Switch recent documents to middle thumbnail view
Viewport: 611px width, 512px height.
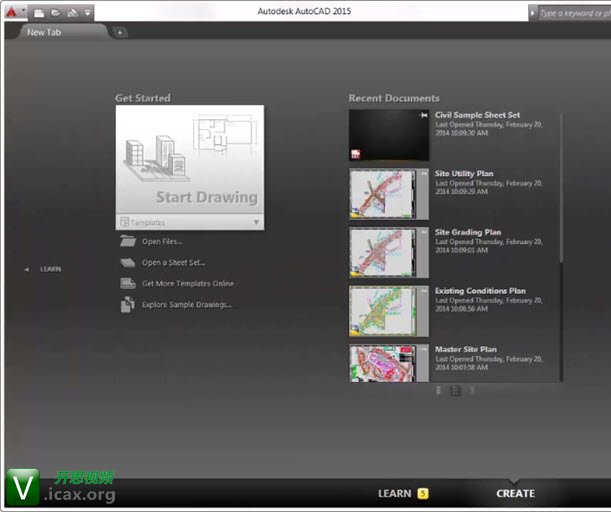[456, 391]
